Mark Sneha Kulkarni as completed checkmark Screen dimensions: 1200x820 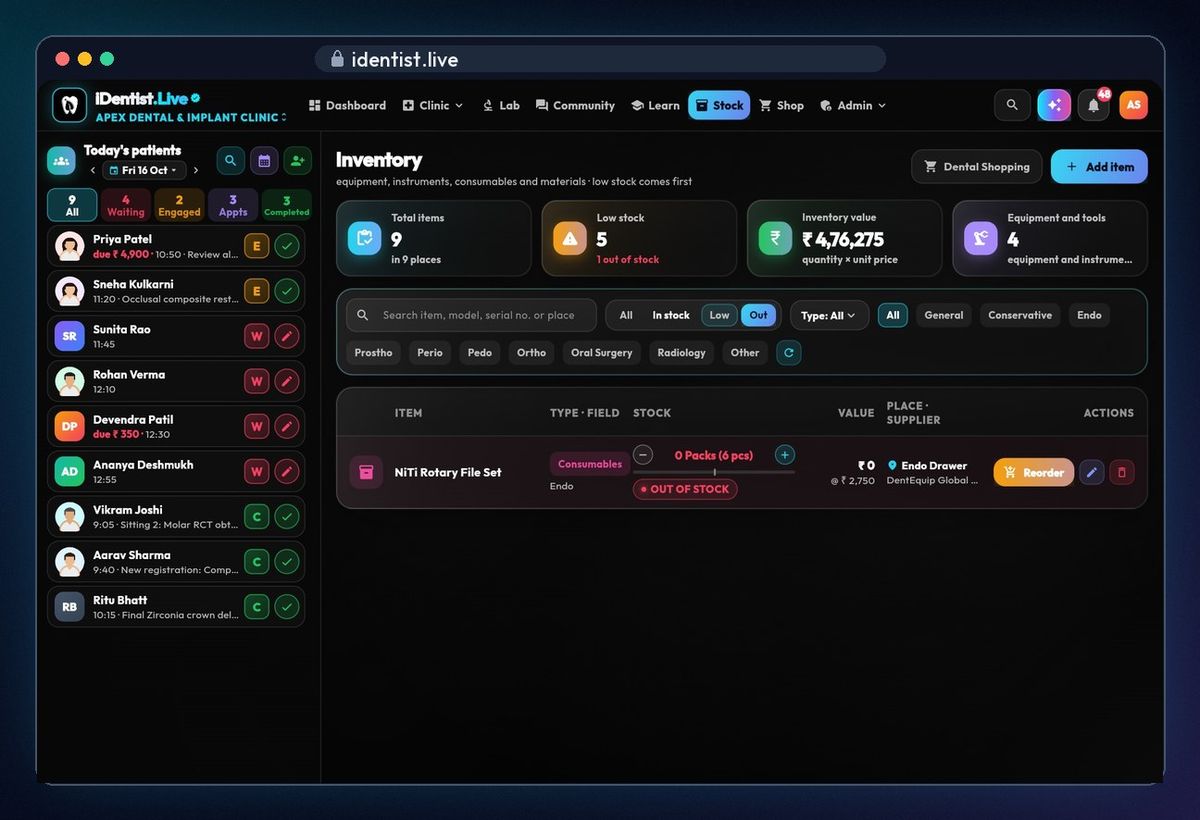click(287, 291)
